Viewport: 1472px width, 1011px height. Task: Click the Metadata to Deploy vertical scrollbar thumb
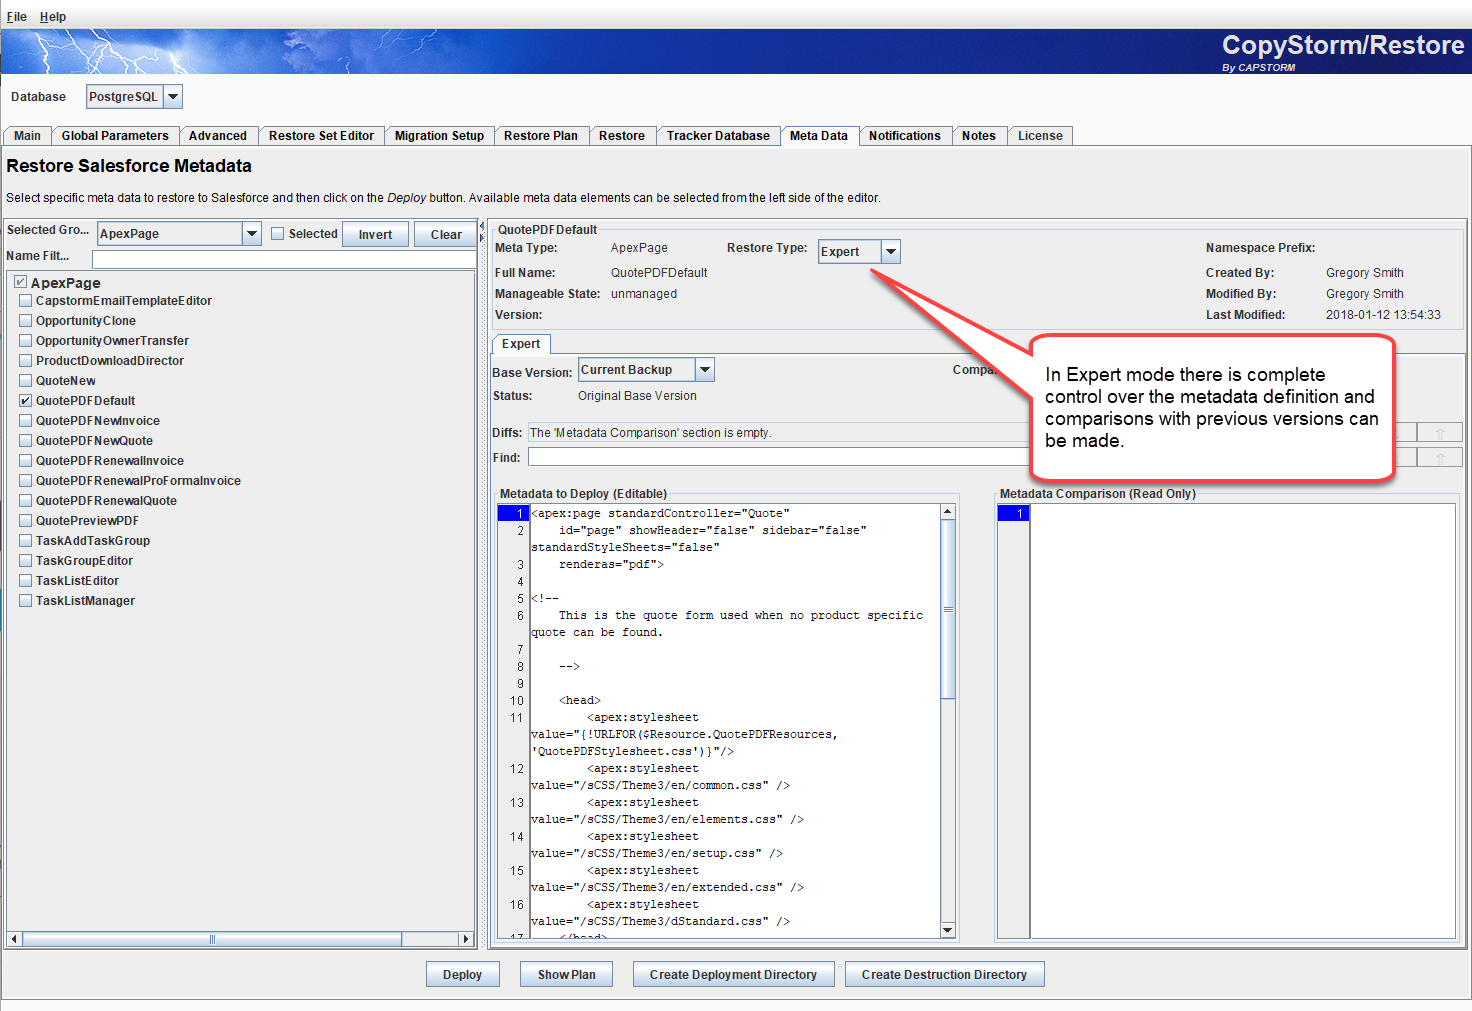(948, 609)
